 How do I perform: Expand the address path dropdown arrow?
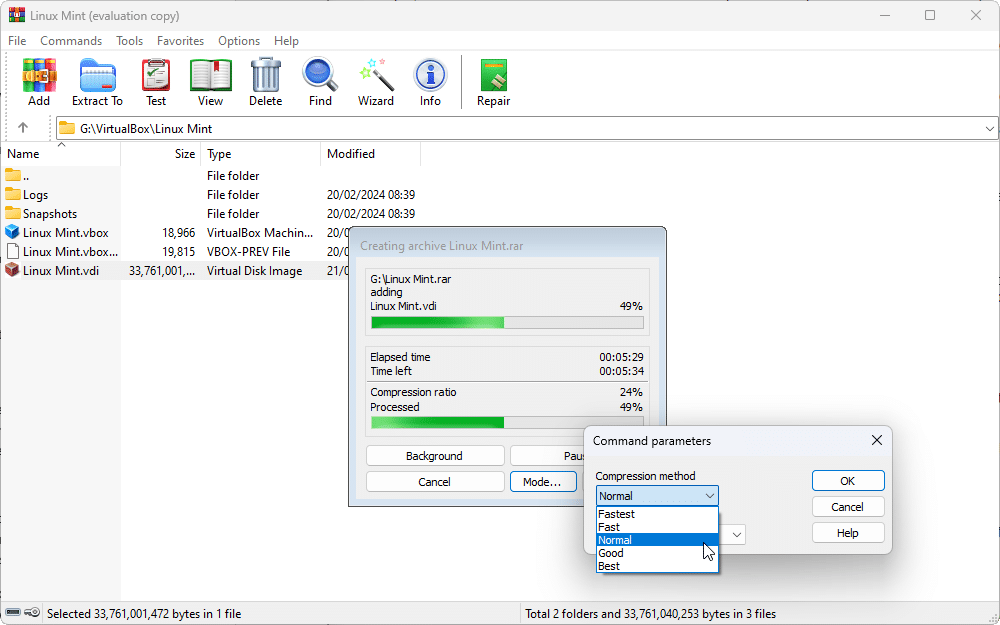click(x=989, y=128)
